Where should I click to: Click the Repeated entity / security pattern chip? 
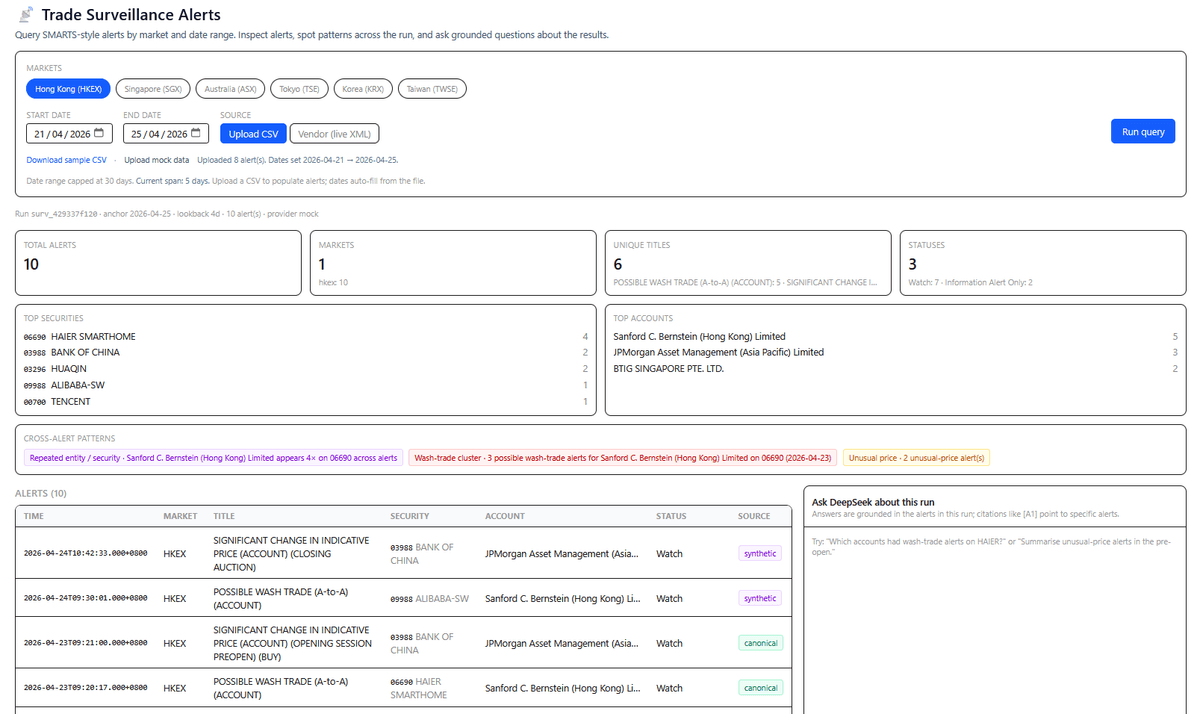(213, 458)
